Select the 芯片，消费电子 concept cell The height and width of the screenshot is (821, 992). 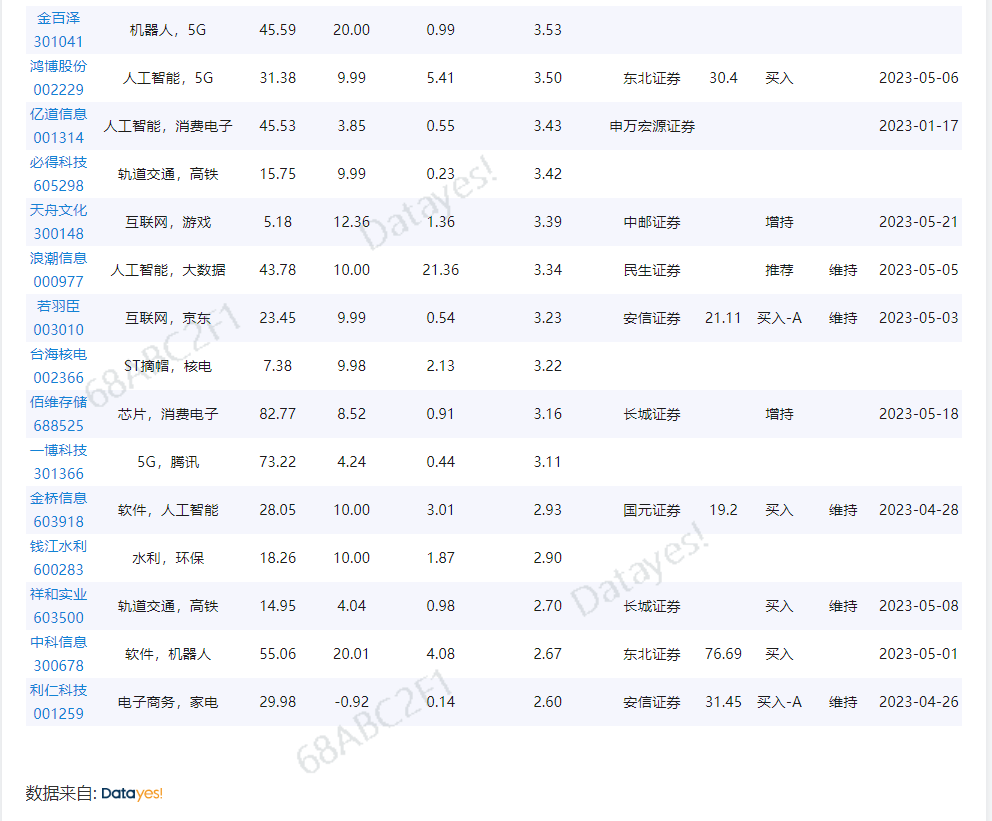coord(168,415)
